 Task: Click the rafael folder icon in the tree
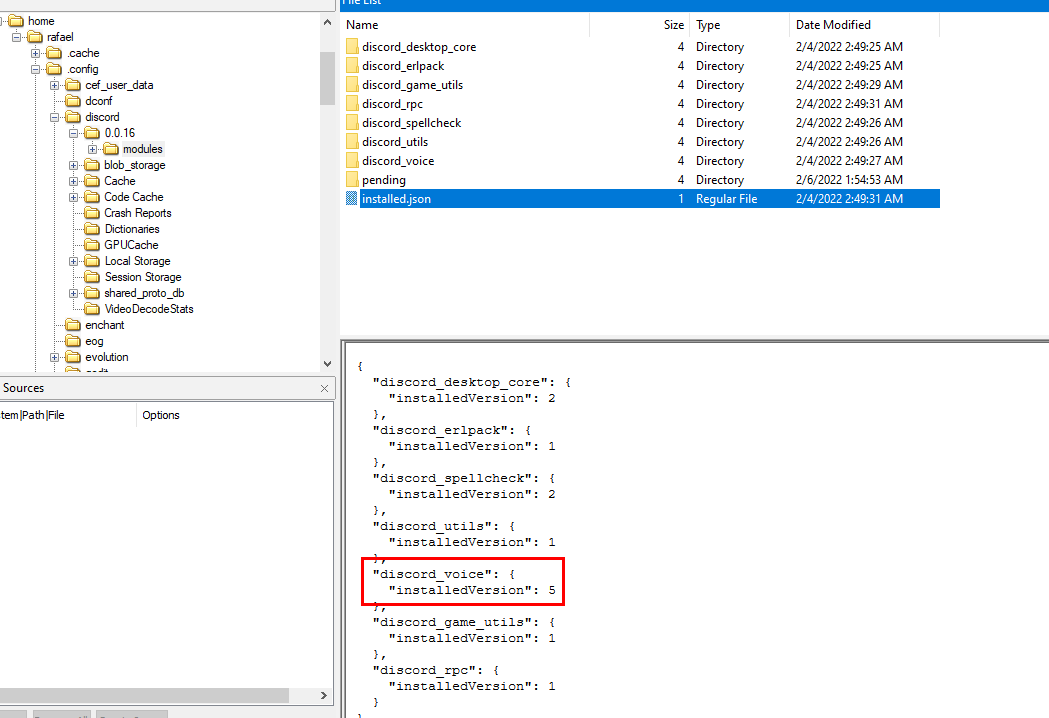tap(35, 37)
